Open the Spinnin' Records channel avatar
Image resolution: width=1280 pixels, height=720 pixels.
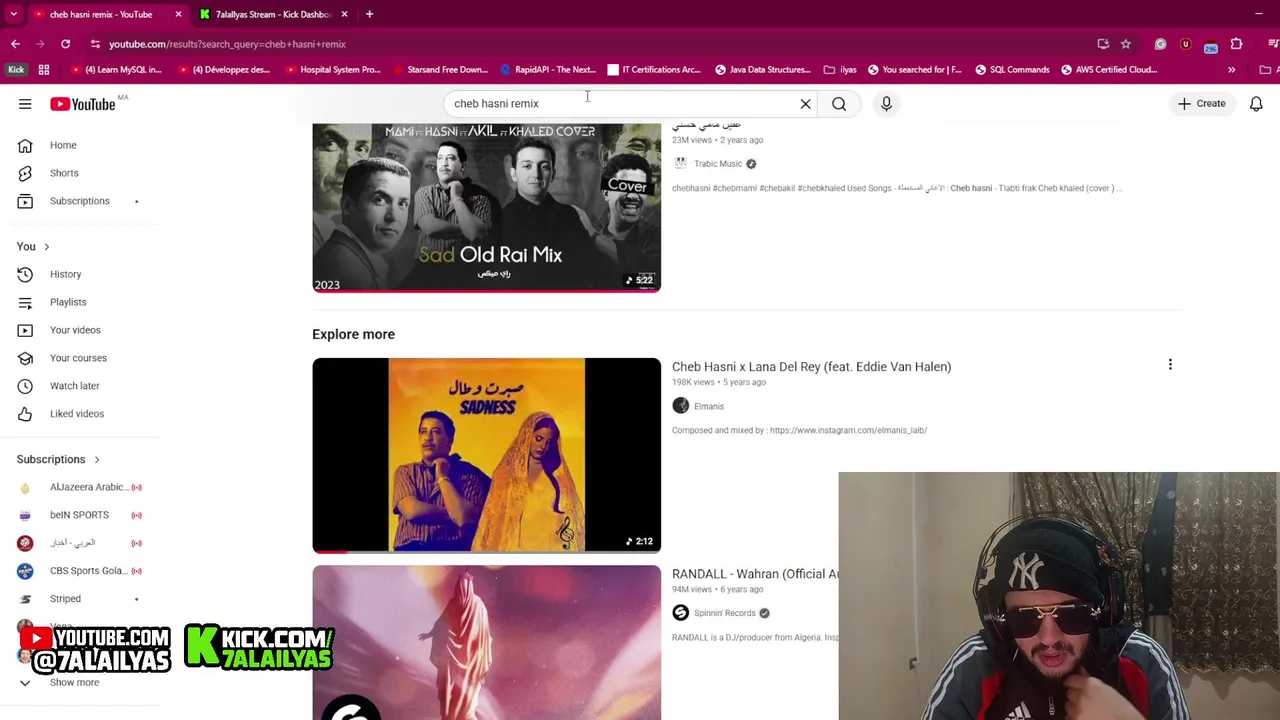pyautogui.click(x=681, y=613)
